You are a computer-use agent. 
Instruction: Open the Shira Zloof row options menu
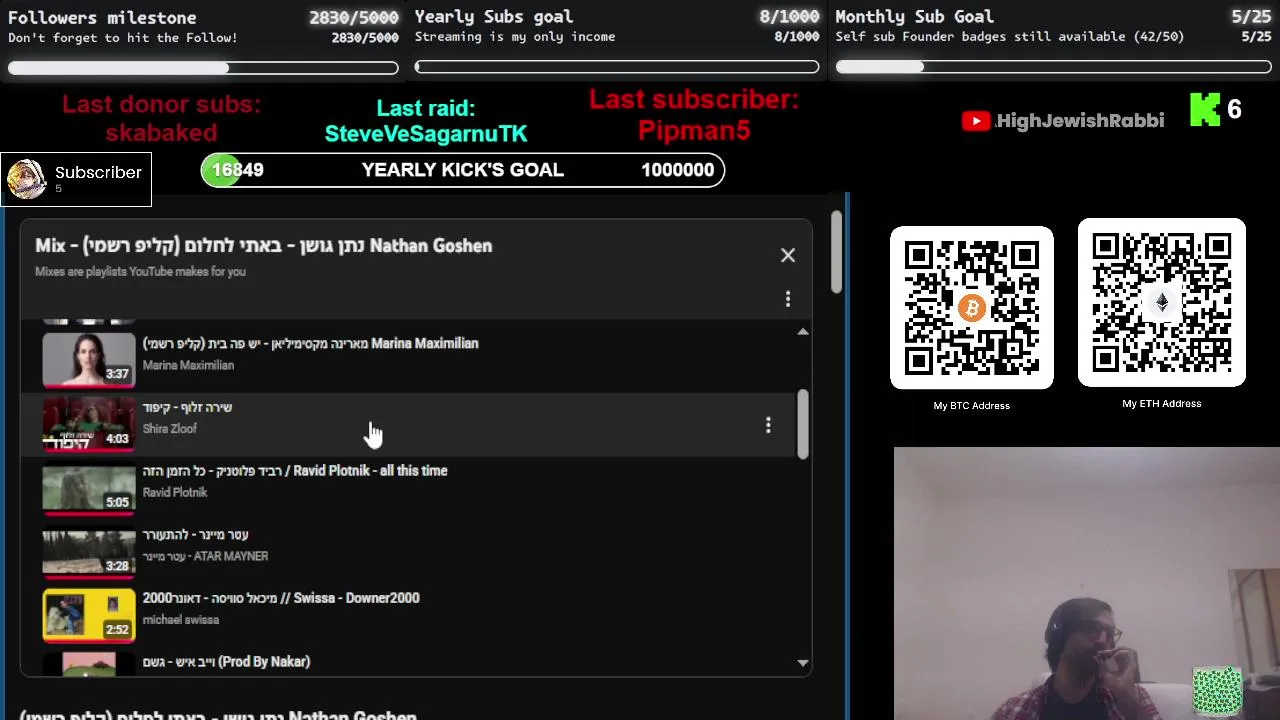tap(768, 425)
